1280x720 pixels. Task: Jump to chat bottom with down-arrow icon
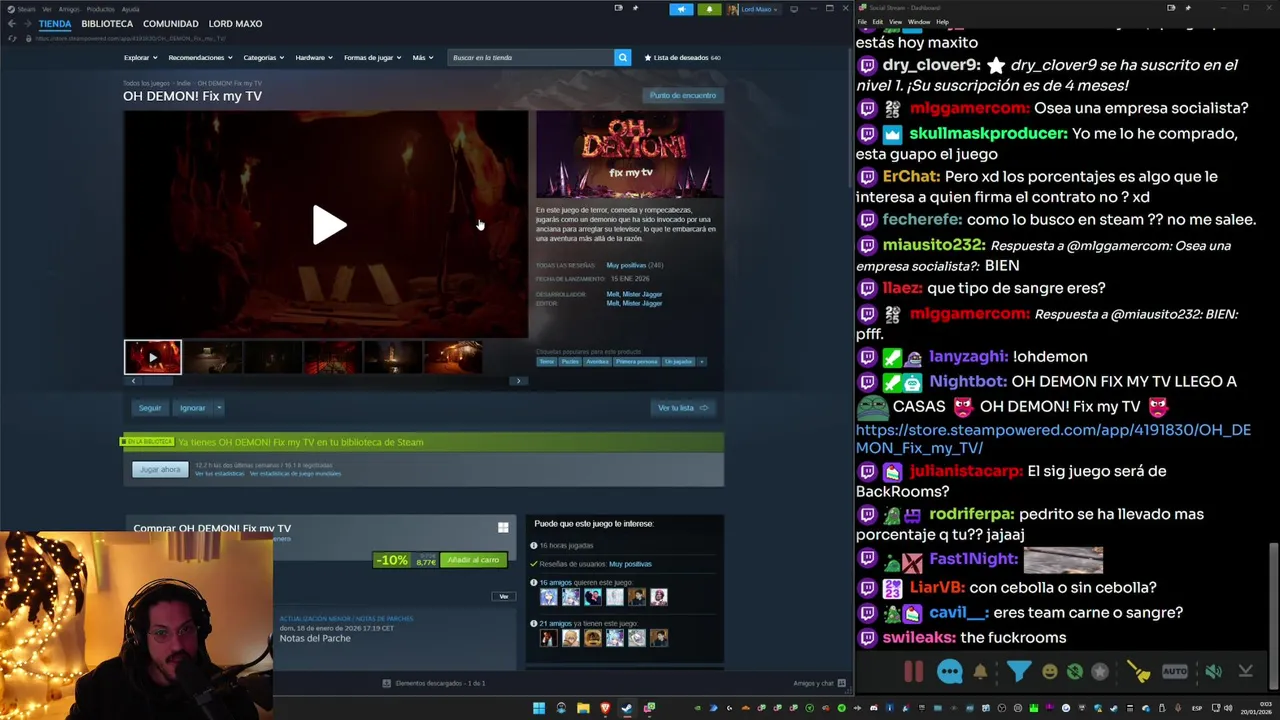coord(1245,672)
